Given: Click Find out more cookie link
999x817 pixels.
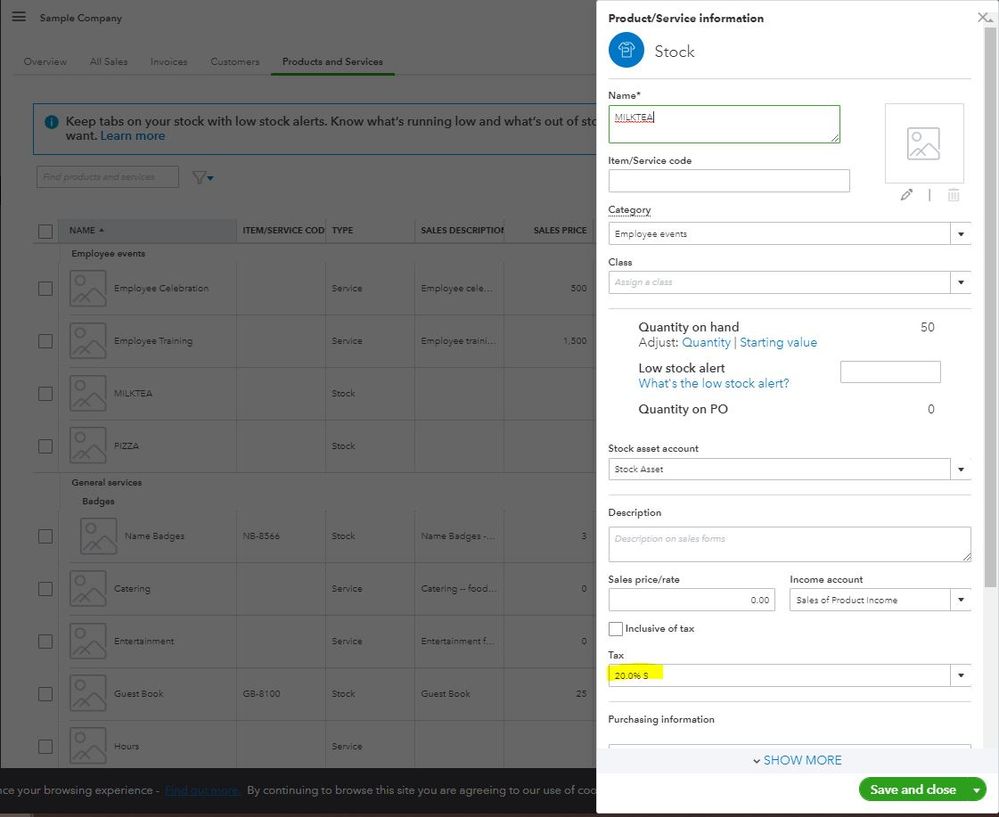Looking at the screenshot, I should coord(202,790).
